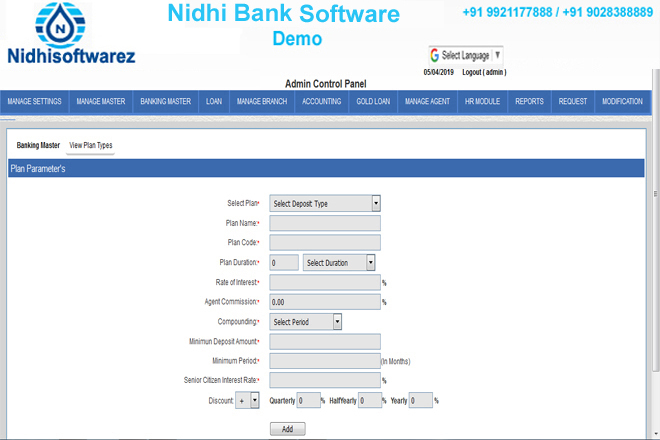Image resolution: width=660 pixels, height=440 pixels.
Task: Click the Plan Name input field
Action: click(325, 223)
